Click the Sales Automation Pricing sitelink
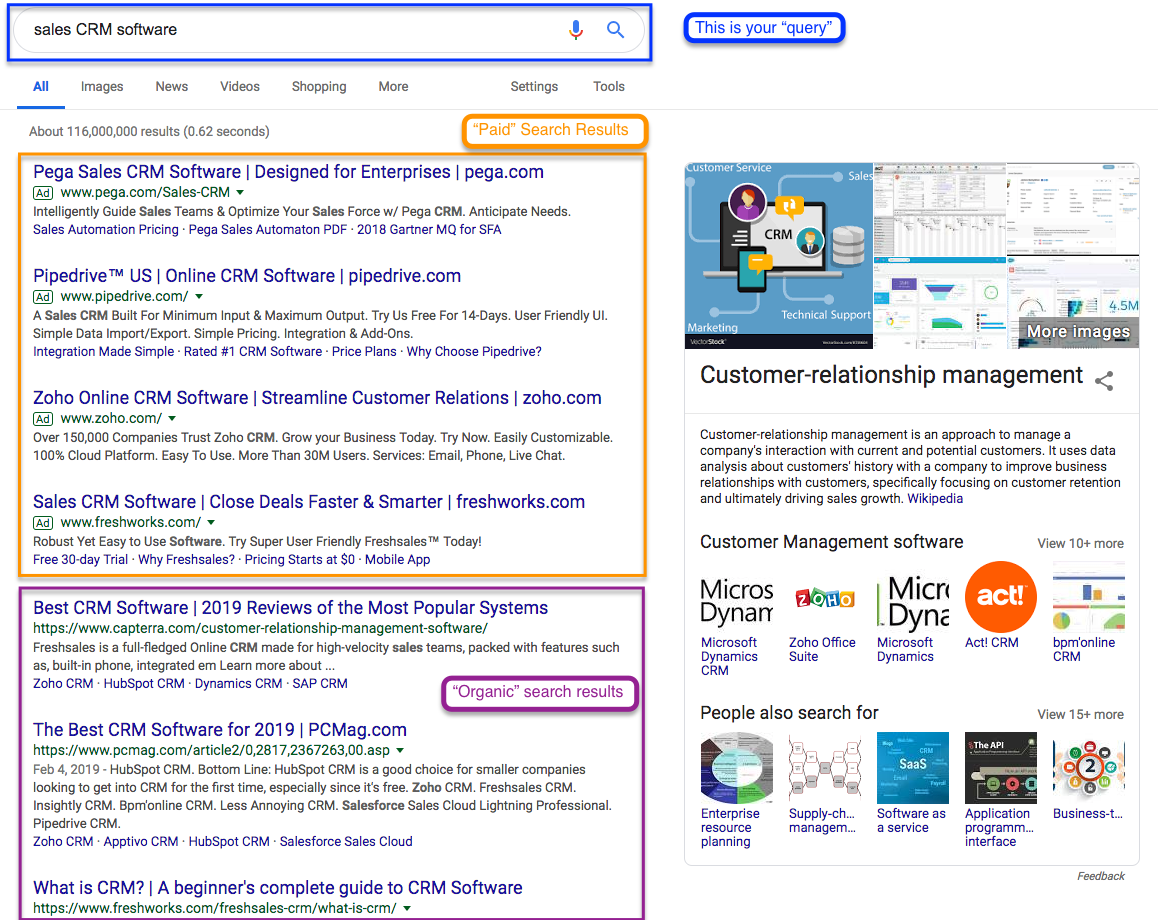The image size is (1158, 920). [106, 230]
